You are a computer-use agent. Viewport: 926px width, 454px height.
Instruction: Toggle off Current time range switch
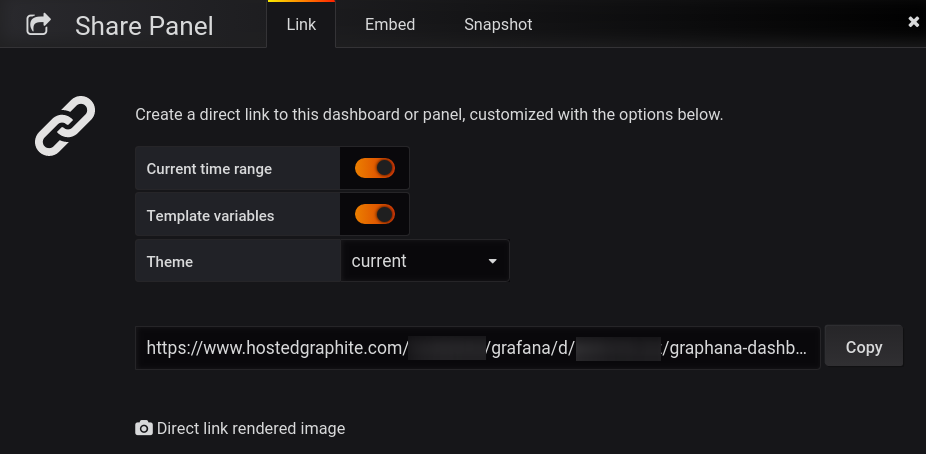(374, 168)
